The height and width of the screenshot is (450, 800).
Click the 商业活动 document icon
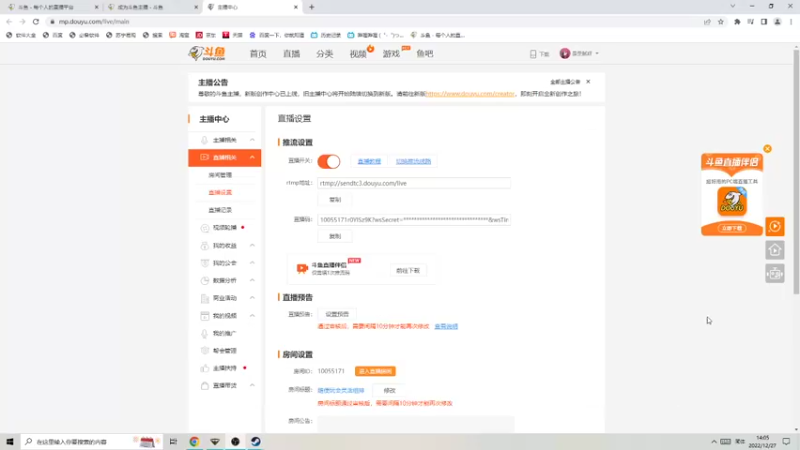coord(205,298)
